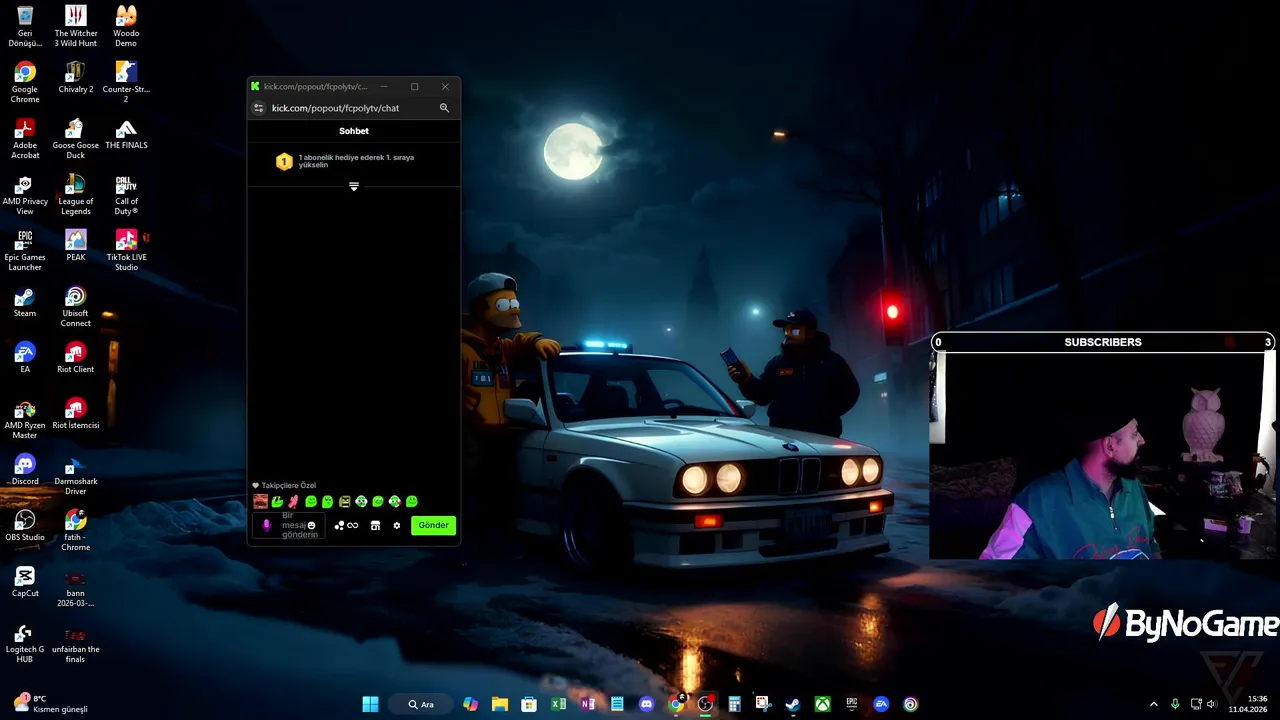Insert the mustached face emote
Viewport: 1280px width, 720px height.
pyautogui.click(x=260, y=501)
